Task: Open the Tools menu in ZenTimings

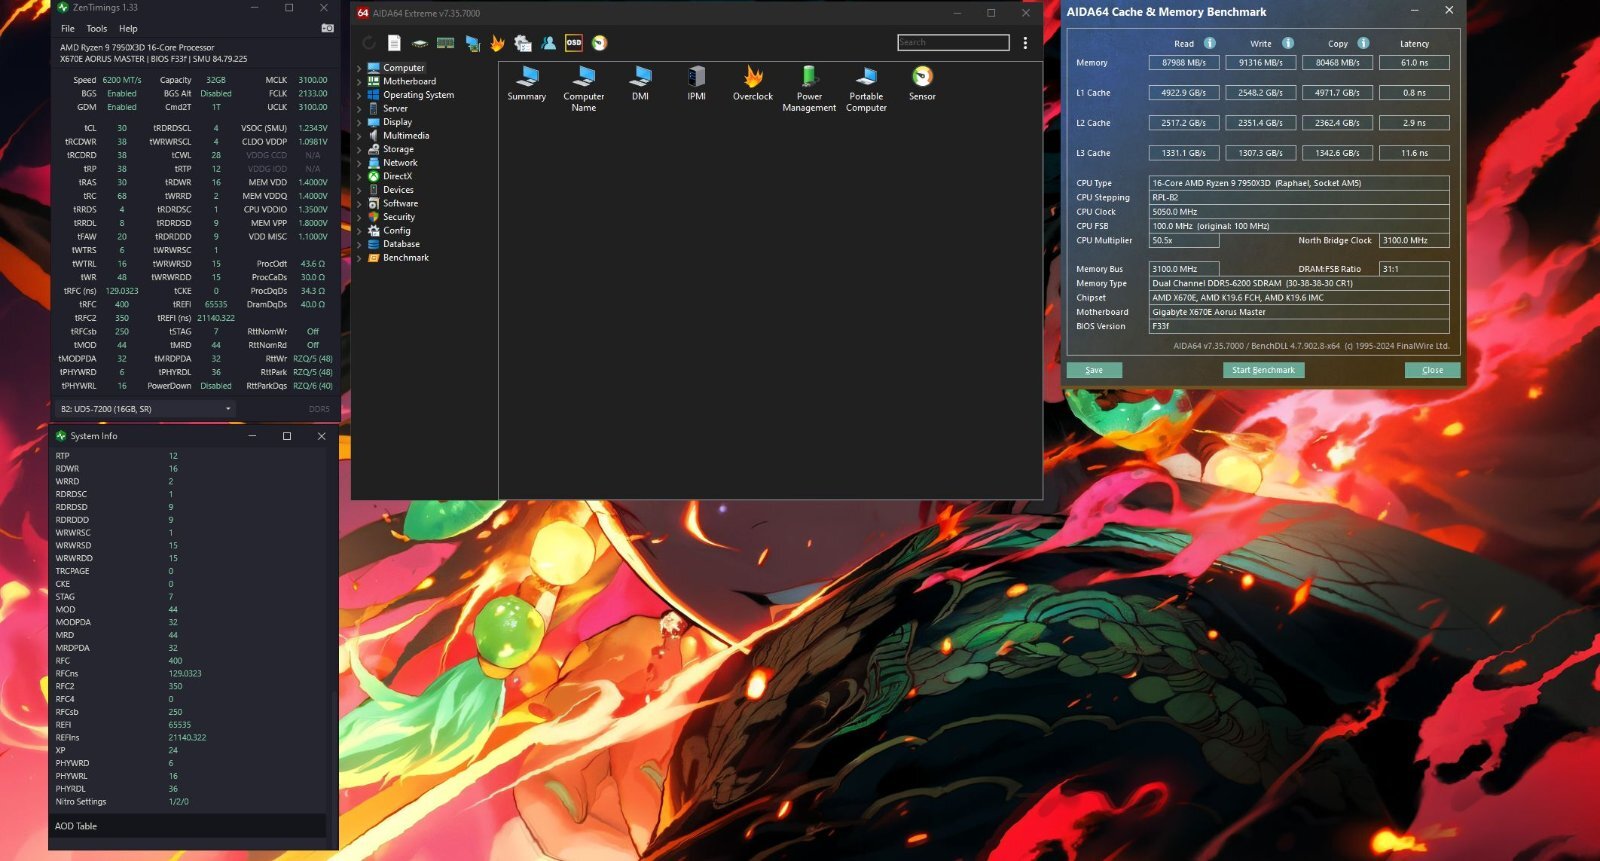Action: pyautogui.click(x=97, y=28)
